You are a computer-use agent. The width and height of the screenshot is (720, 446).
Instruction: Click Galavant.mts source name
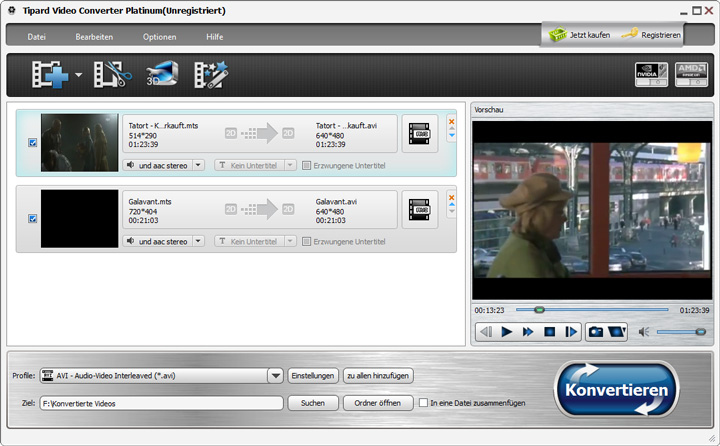(150, 202)
